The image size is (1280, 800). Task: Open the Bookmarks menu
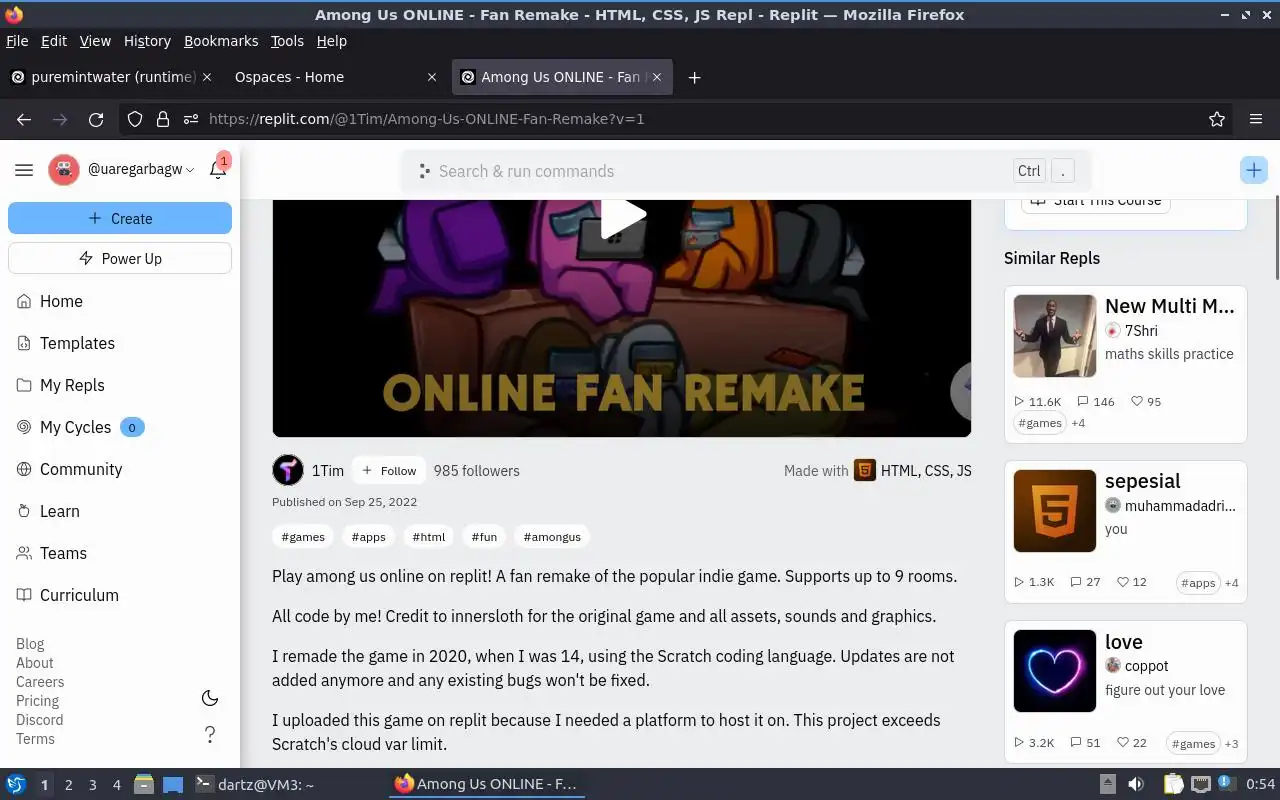[221, 41]
